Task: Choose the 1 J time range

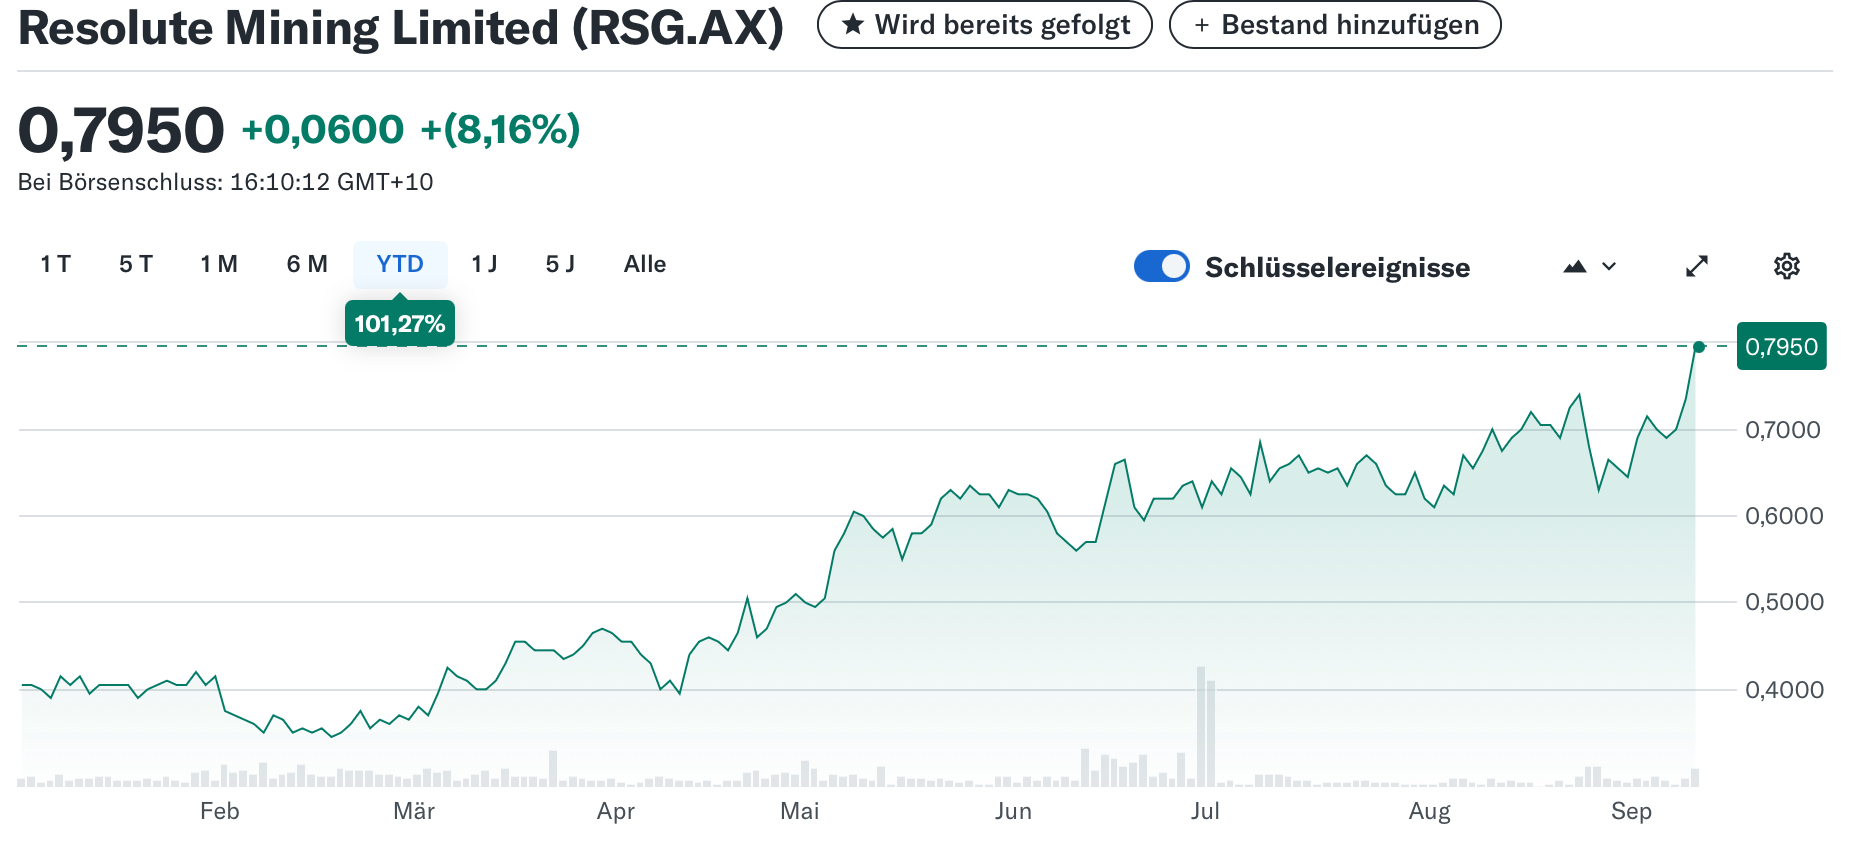Action: point(485,264)
